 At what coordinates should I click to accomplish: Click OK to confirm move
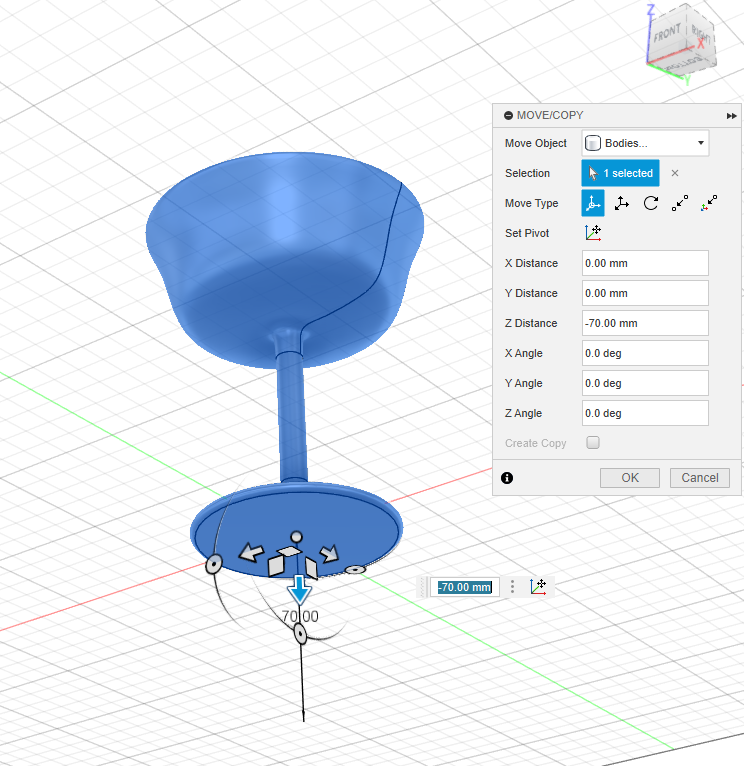[630, 478]
